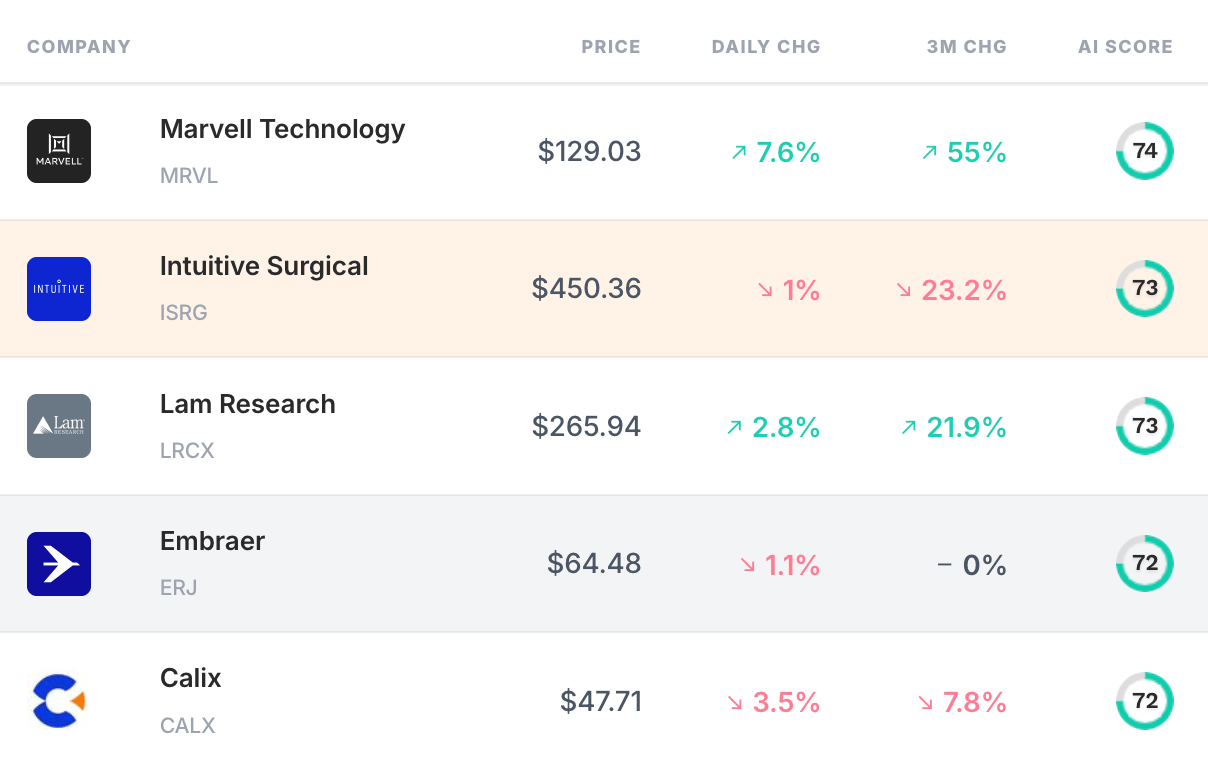Click Lam Research's AI score ring 73

[x=1144, y=426]
